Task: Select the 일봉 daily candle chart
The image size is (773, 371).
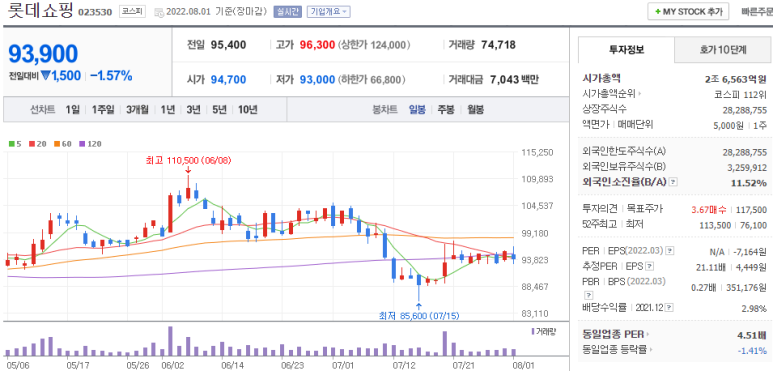Action: [x=417, y=109]
